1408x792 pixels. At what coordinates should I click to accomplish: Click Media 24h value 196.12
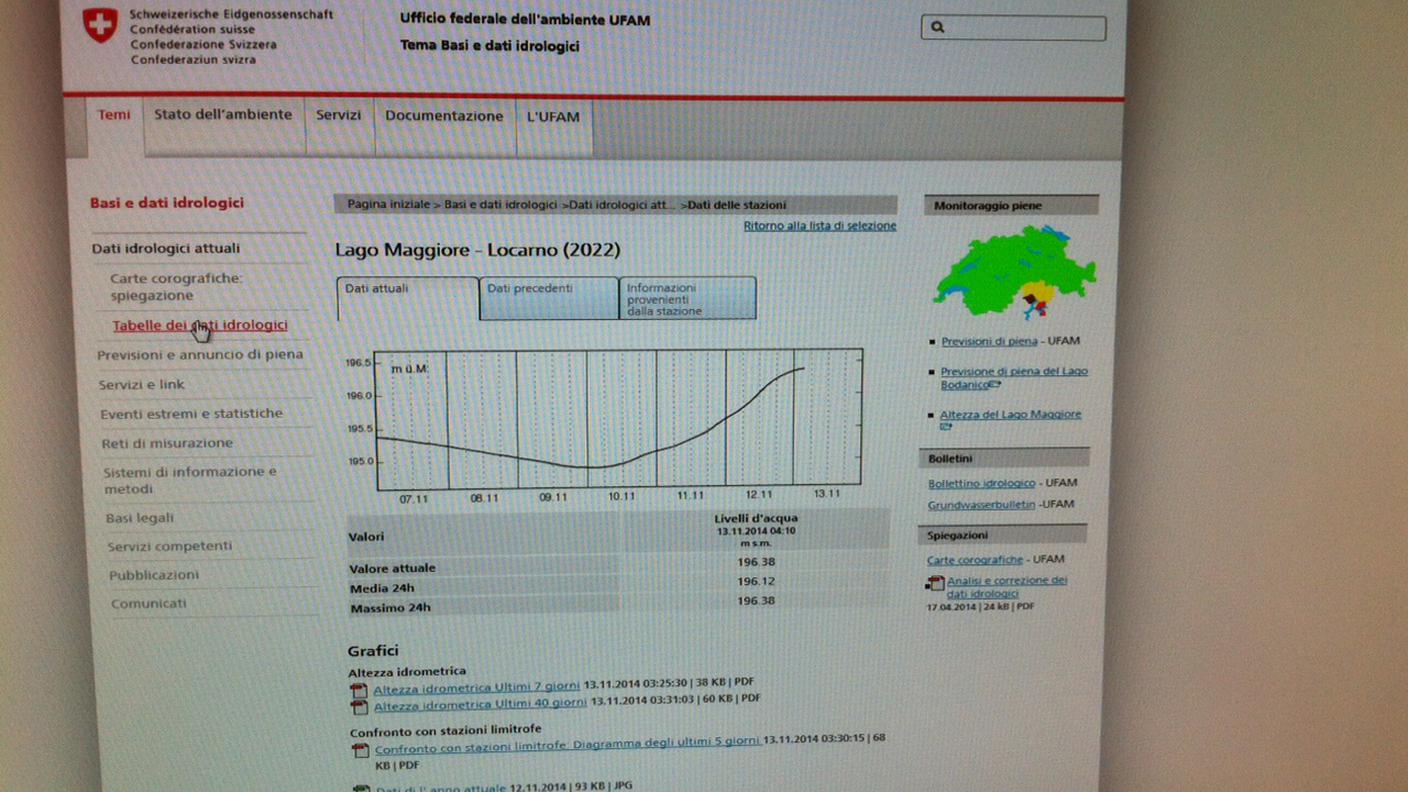756,582
